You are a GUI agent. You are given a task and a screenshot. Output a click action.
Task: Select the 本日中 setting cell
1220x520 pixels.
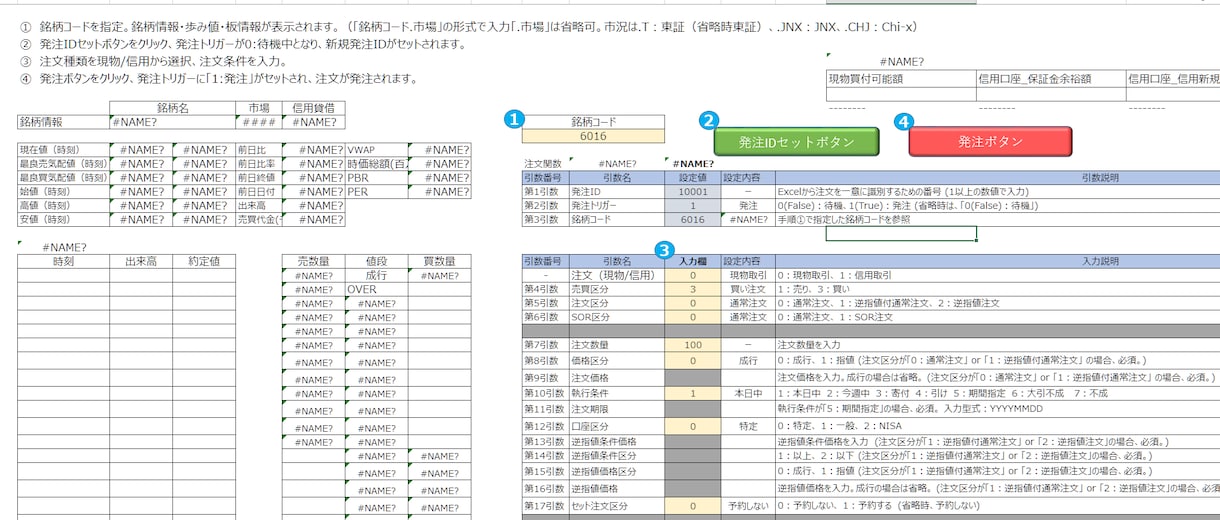point(748,394)
